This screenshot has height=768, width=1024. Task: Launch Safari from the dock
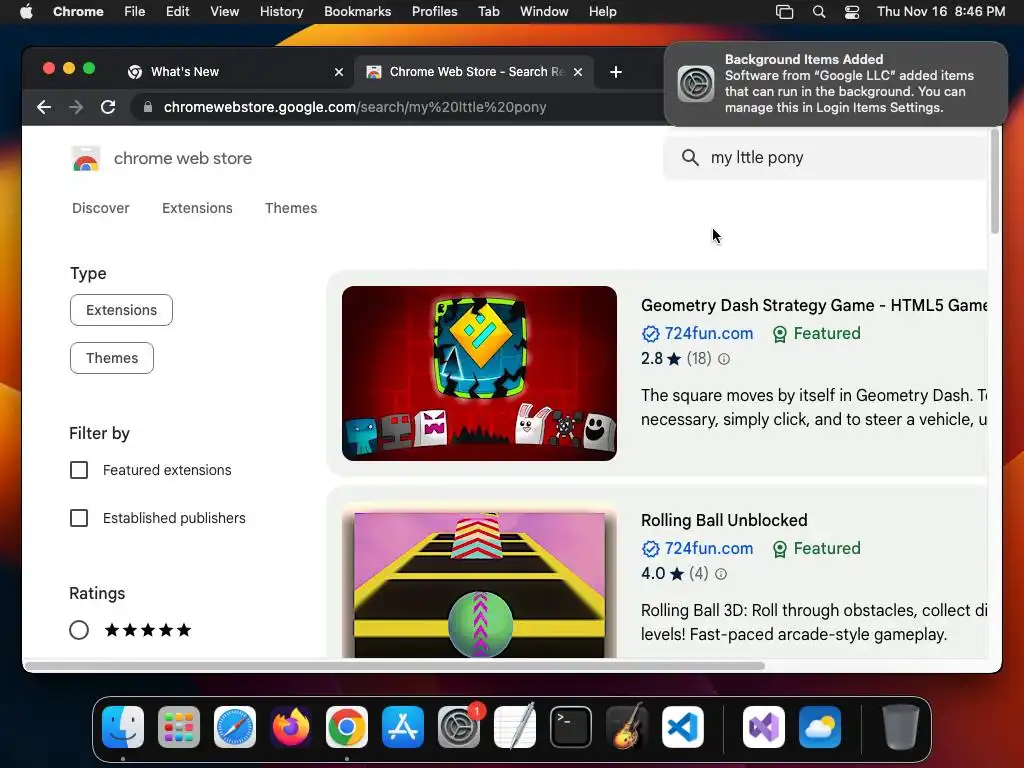(x=235, y=727)
